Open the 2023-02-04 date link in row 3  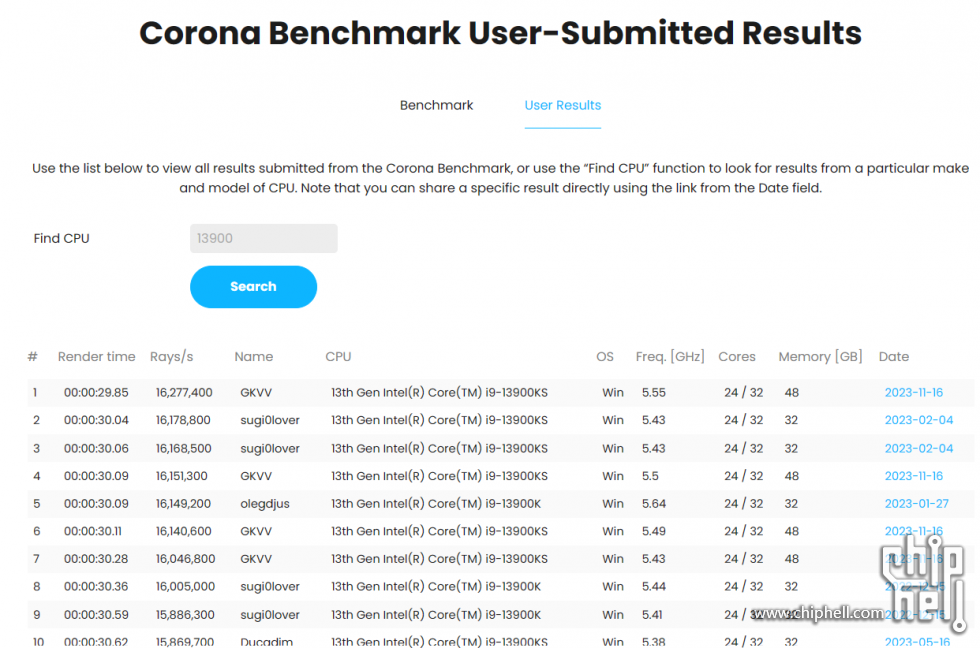coord(918,448)
